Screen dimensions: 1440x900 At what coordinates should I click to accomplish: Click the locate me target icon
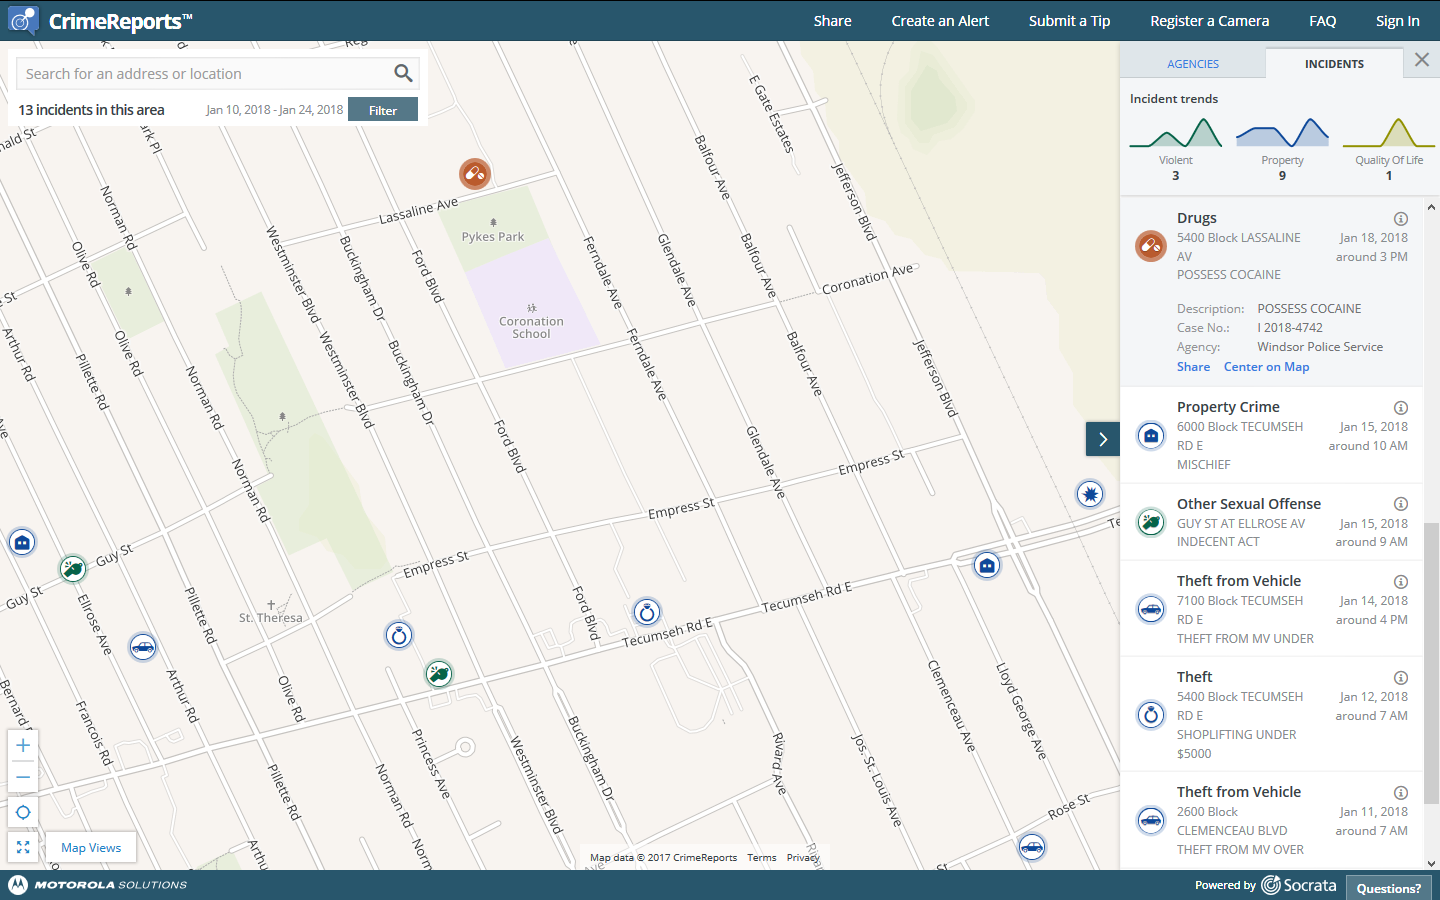23,812
